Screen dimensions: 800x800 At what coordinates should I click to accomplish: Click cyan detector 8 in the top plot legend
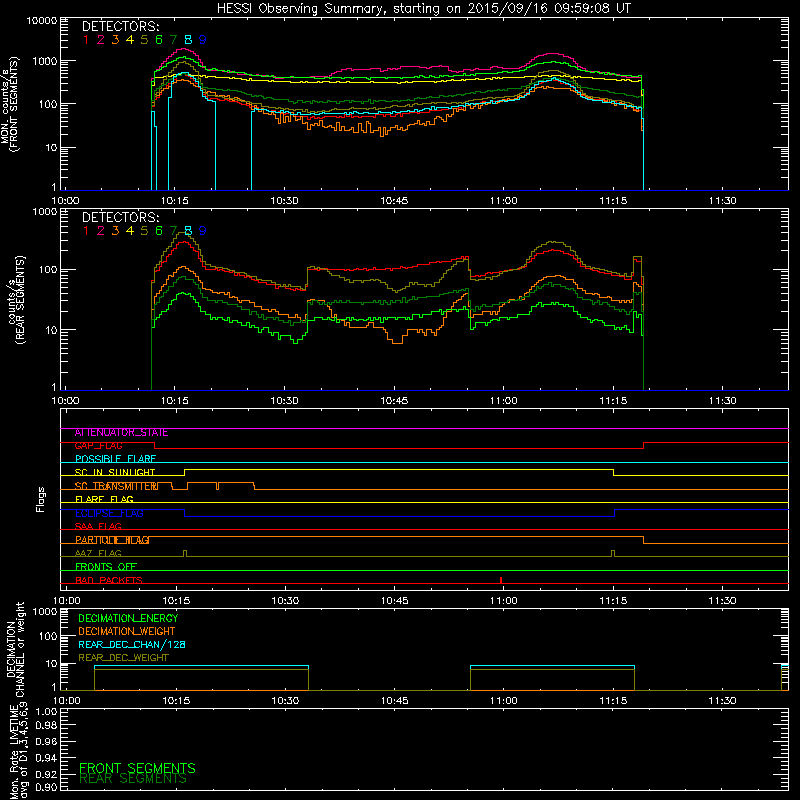point(188,40)
